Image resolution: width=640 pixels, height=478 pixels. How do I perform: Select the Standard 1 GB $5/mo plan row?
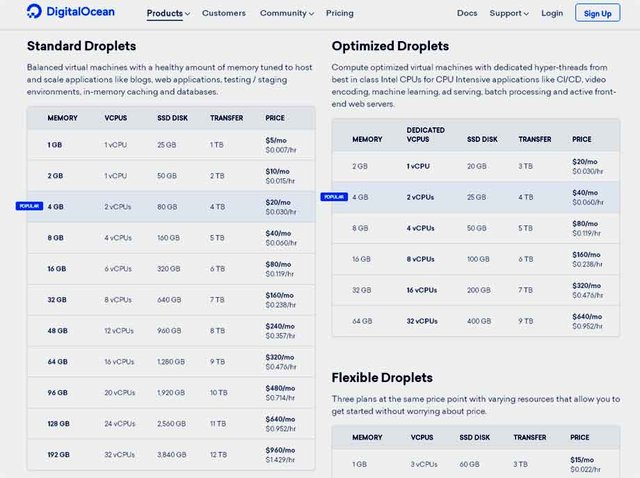pyautogui.click(x=171, y=145)
